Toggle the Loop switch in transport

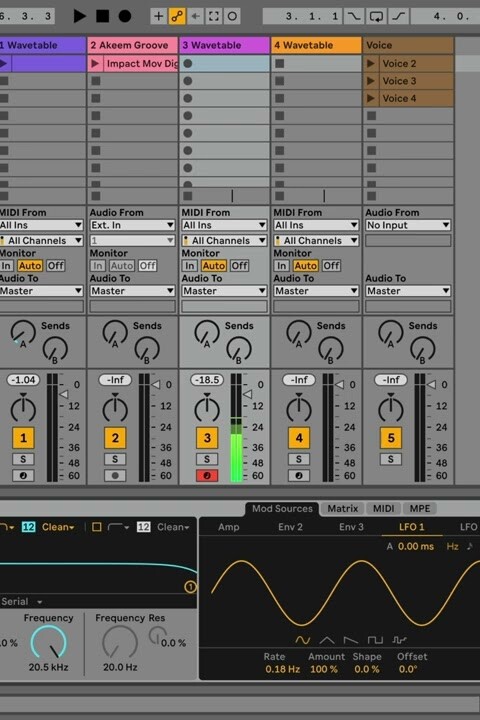tap(376, 17)
